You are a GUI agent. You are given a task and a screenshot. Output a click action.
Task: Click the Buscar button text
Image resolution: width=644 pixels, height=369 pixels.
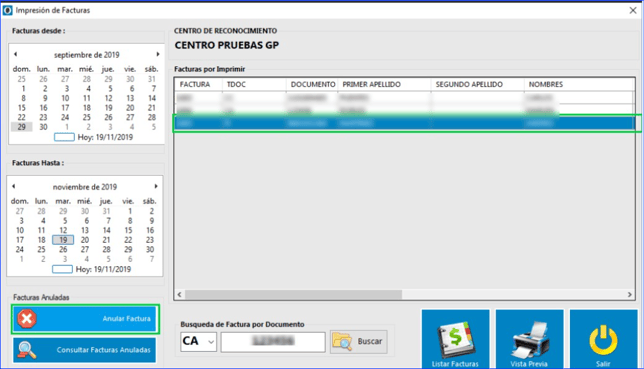click(370, 341)
